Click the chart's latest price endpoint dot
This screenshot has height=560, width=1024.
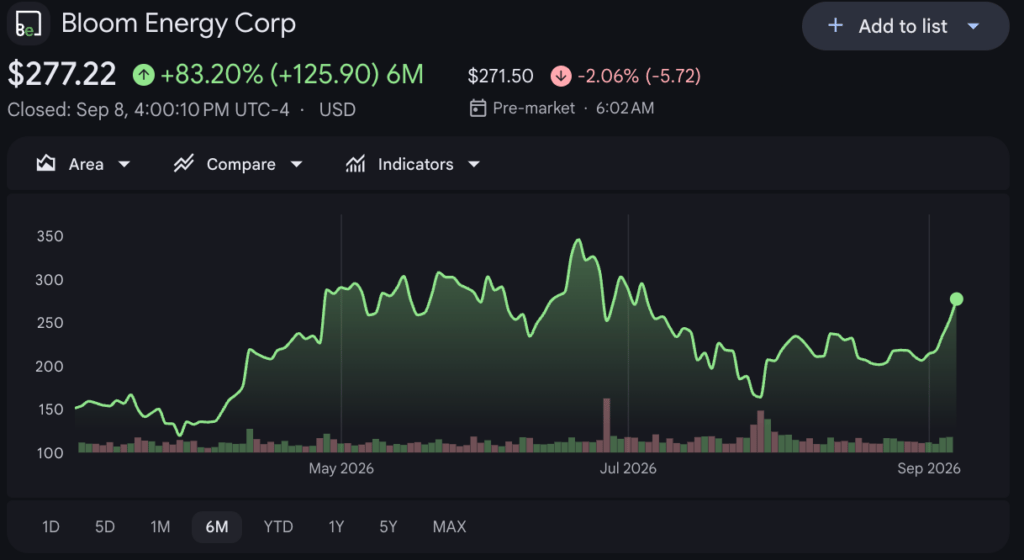956,299
